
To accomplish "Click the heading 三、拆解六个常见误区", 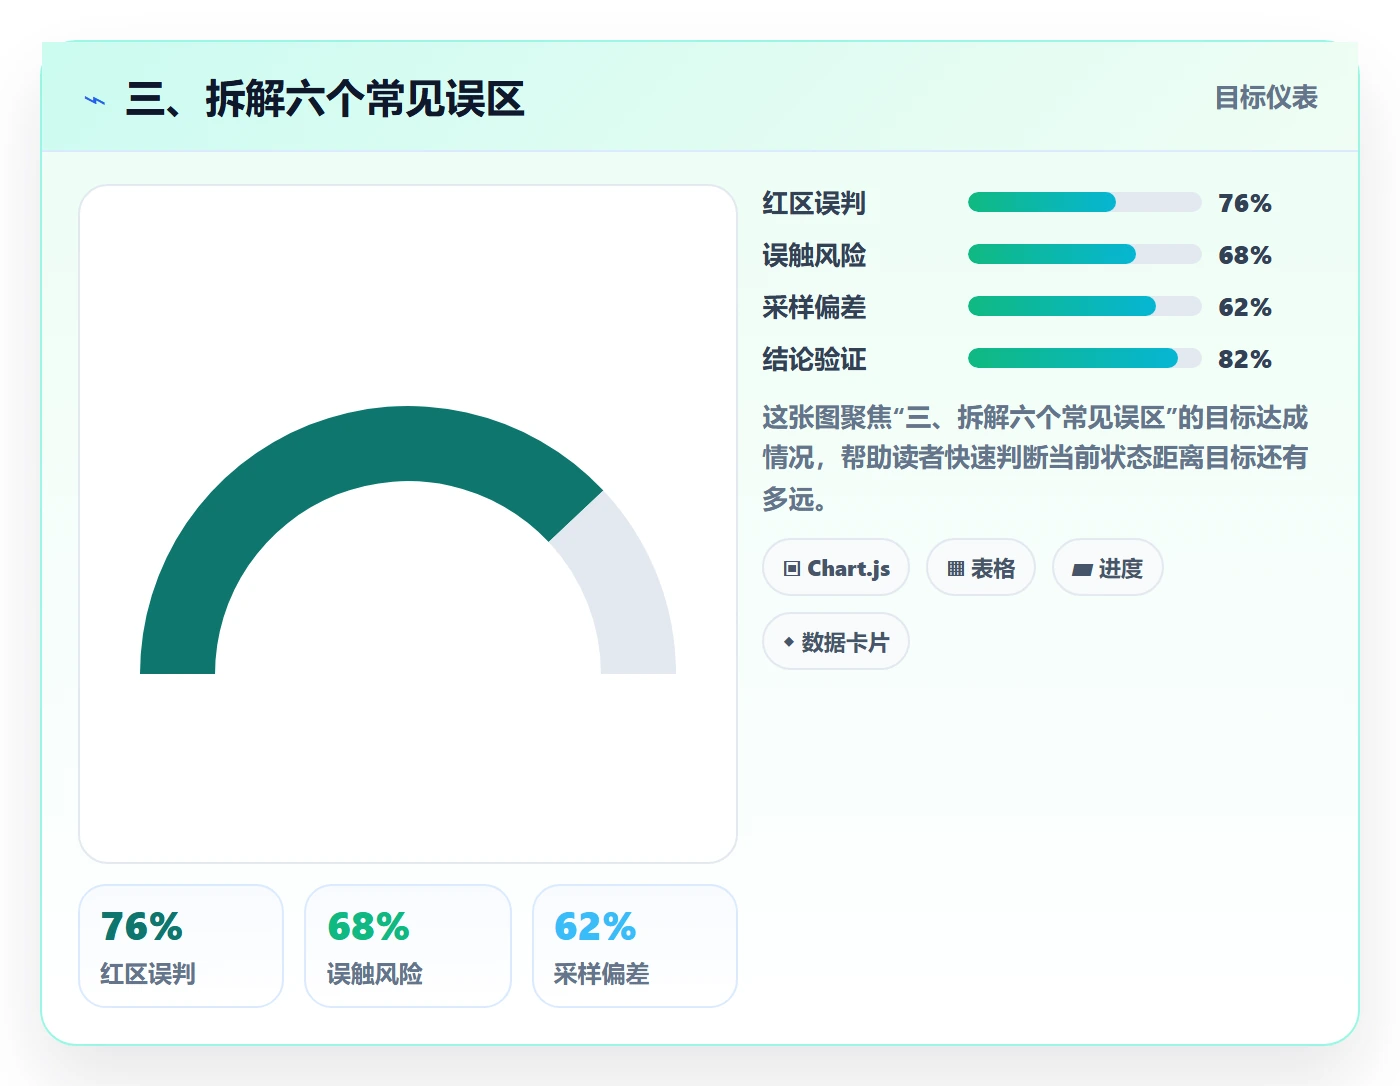I will [325, 99].
